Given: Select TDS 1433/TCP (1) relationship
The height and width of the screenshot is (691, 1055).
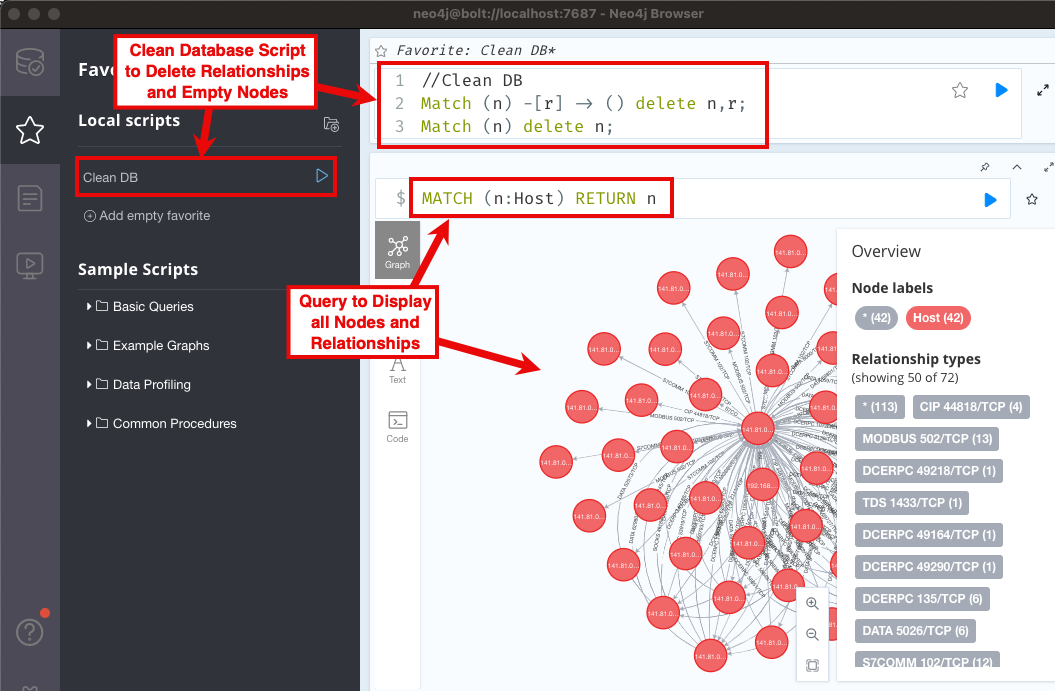Looking at the screenshot, I should pyautogui.click(x=912, y=503).
